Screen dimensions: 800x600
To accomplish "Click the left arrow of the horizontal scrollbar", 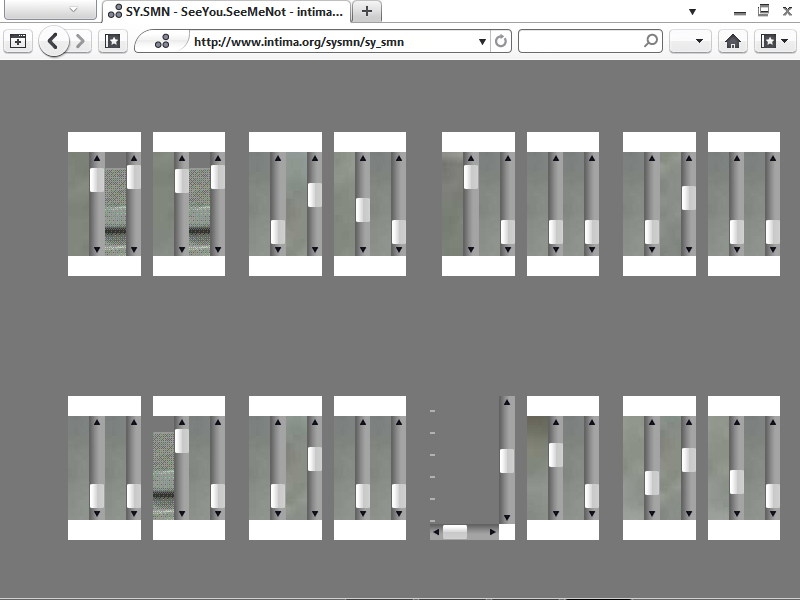I will (435, 532).
